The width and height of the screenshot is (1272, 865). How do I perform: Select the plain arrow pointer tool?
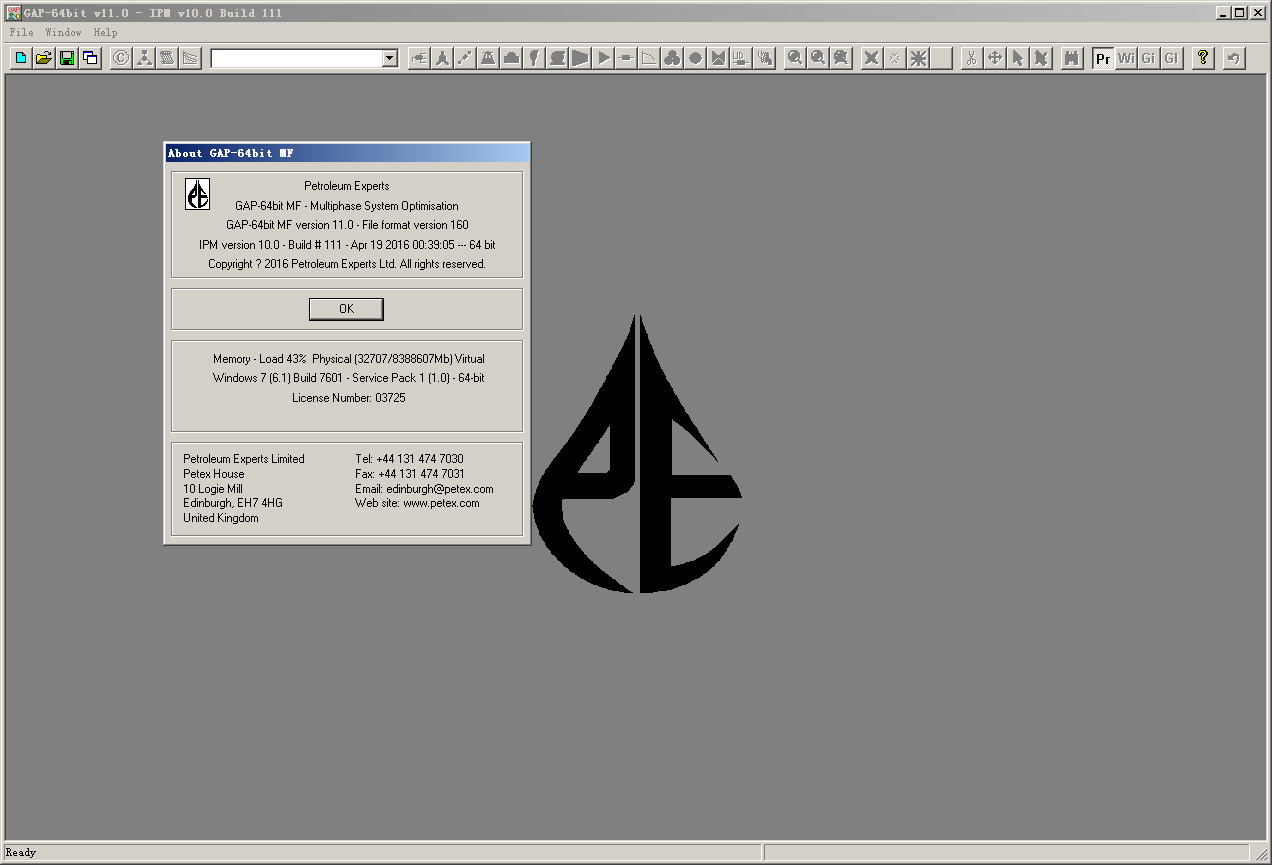(1017, 58)
